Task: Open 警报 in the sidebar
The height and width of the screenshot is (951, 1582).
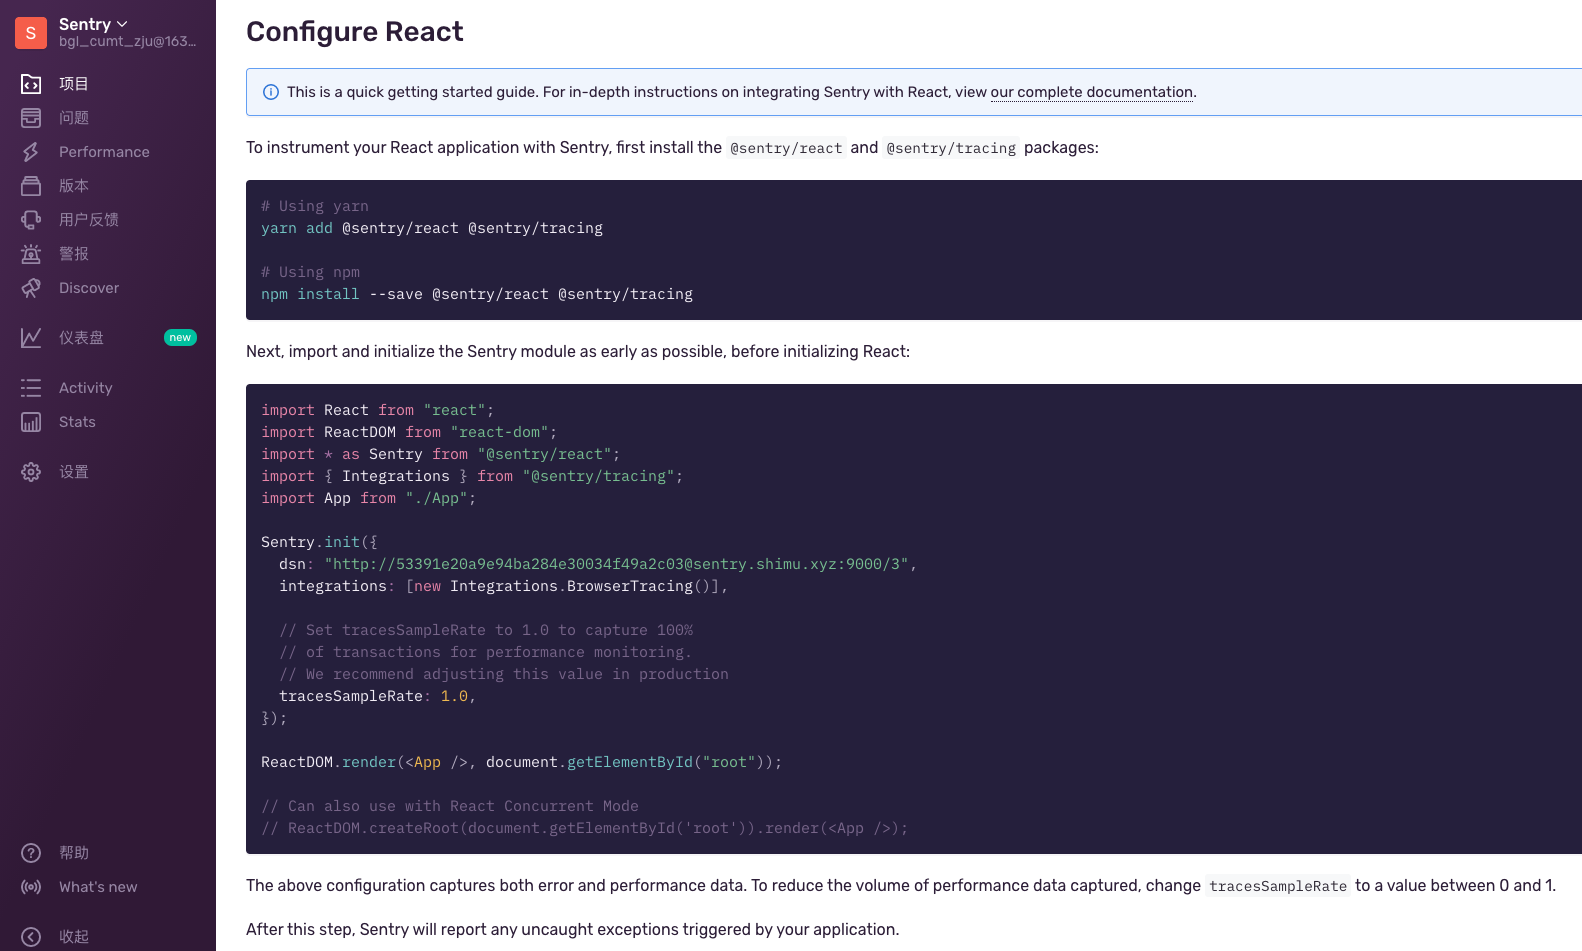Action: click(74, 254)
